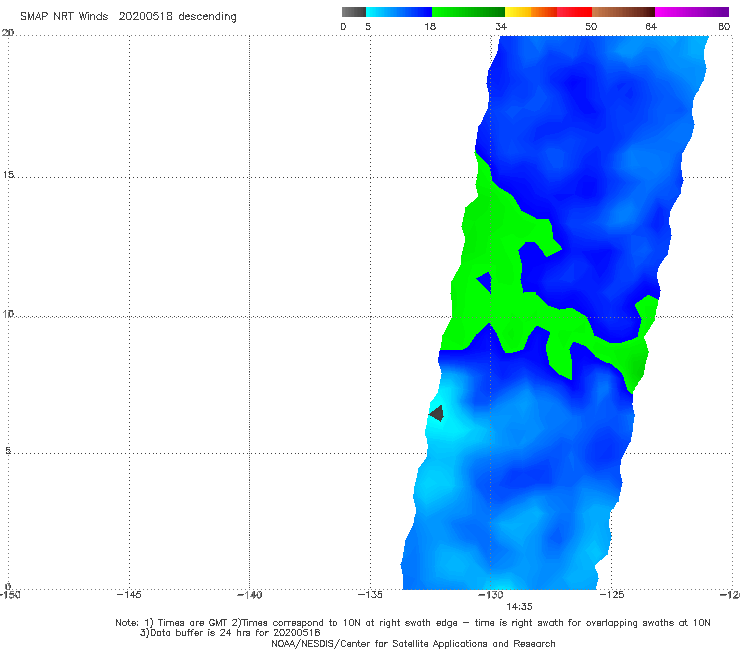The height and width of the screenshot is (650, 740).
Task: Click the color bar label '5' under the scale
Action: (368, 27)
